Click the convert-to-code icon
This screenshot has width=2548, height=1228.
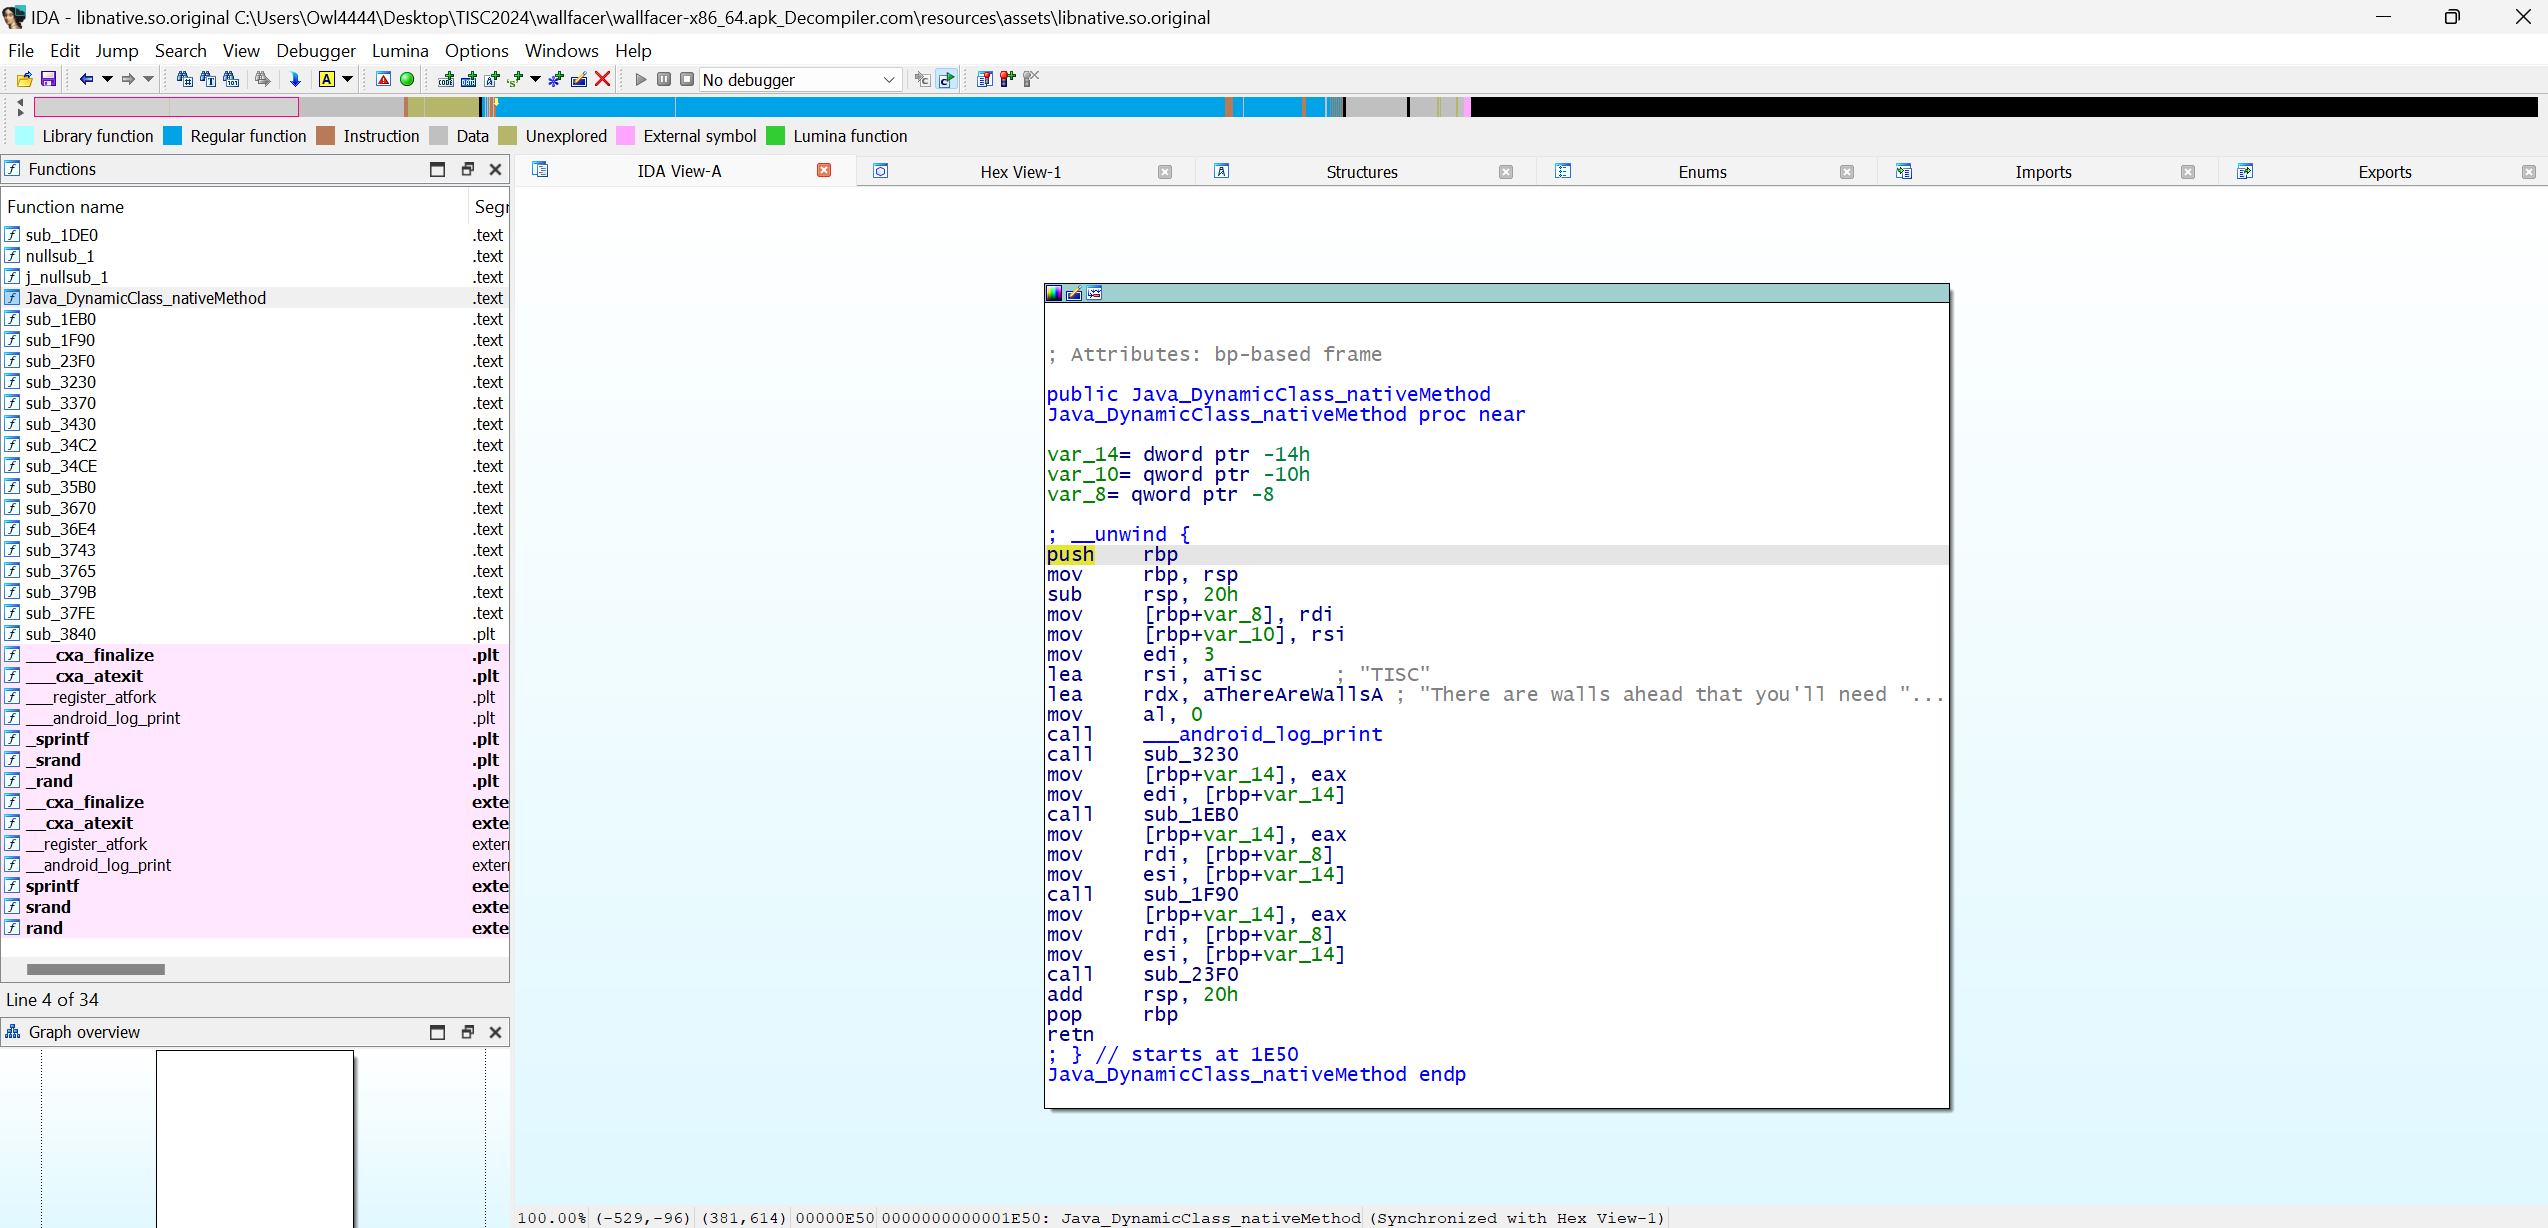[x=446, y=79]
